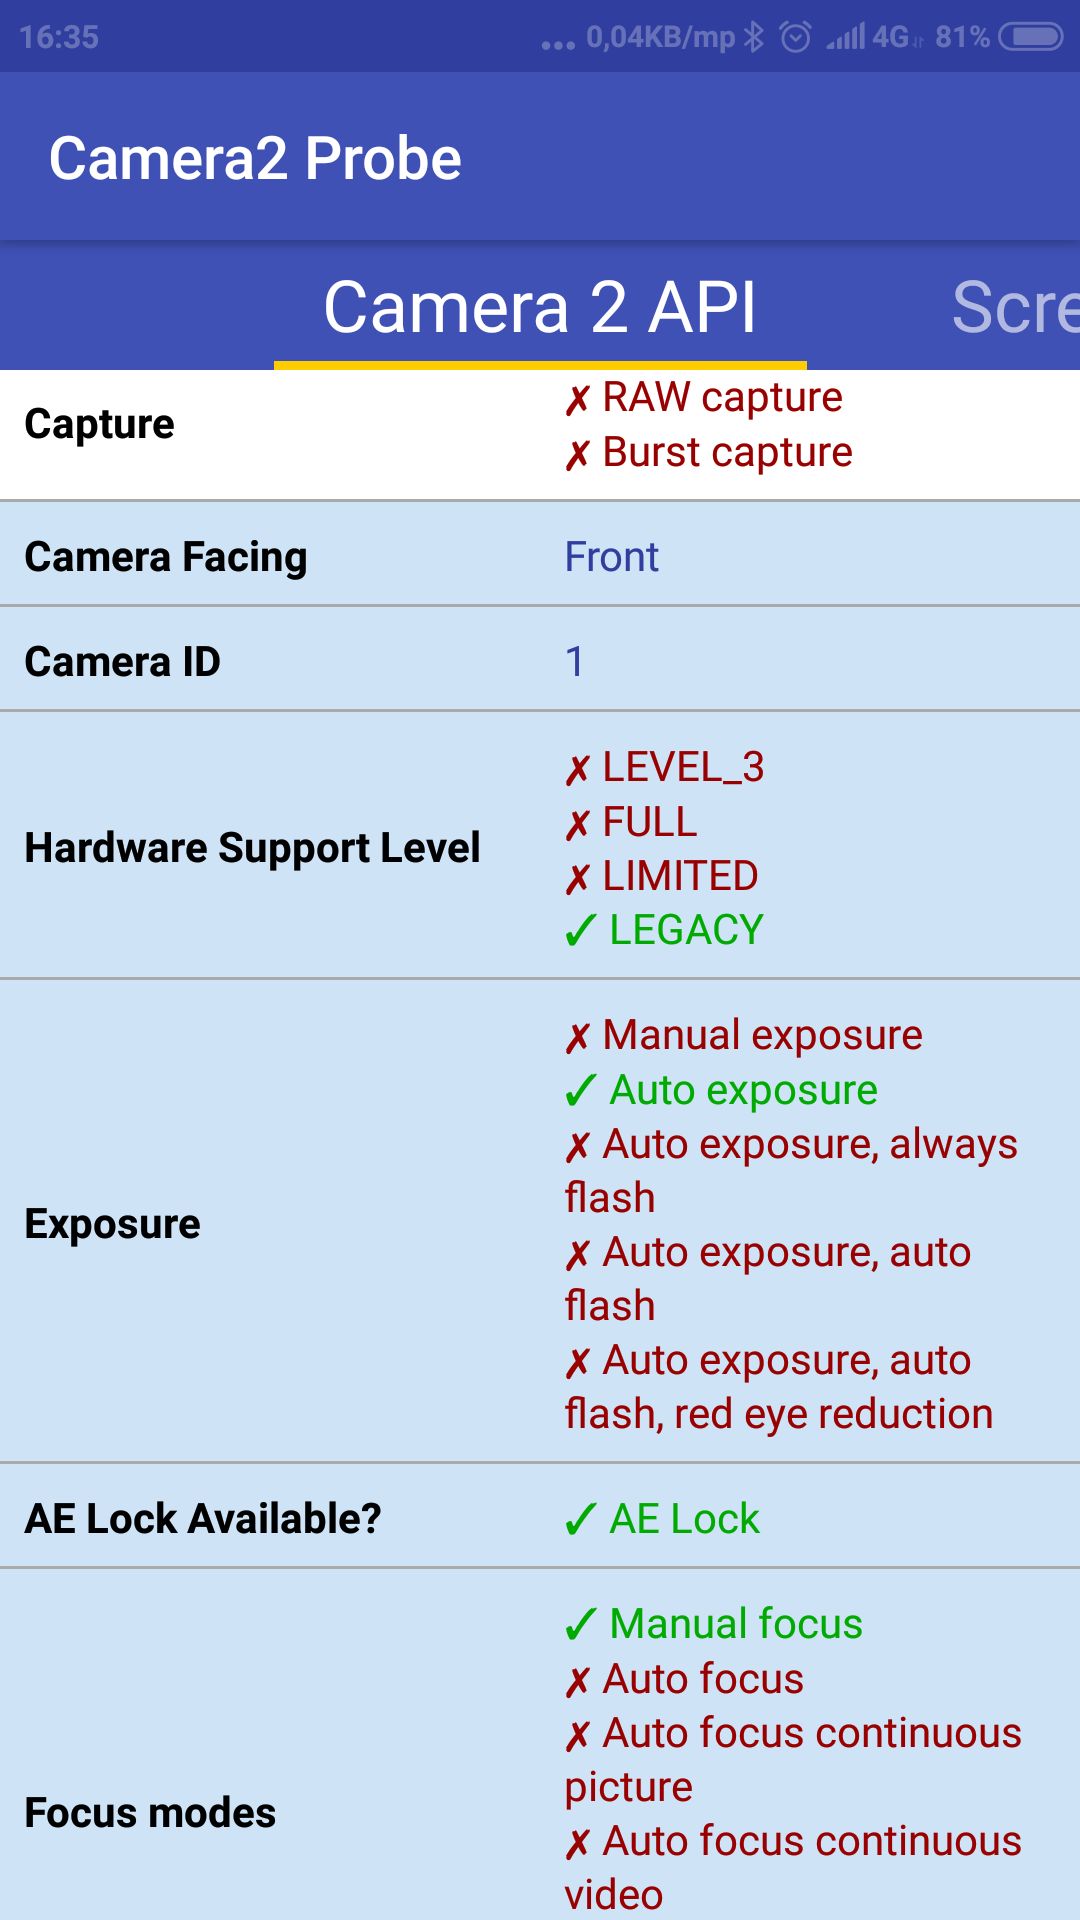The image size is (1080, 1920).
Task: Tap the Hardware Support Level label
Action: point(252,848)
